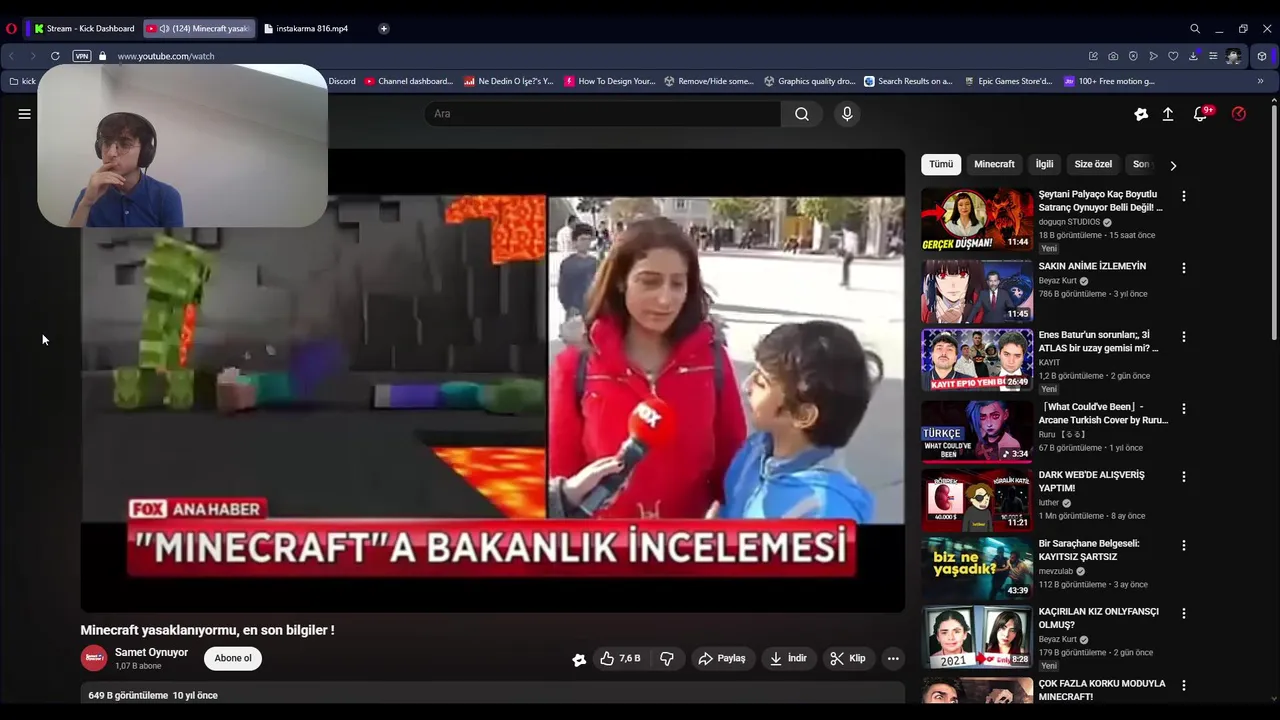
Task: Open the 100+ Free motion bookmark
Action: [1110, 81]
